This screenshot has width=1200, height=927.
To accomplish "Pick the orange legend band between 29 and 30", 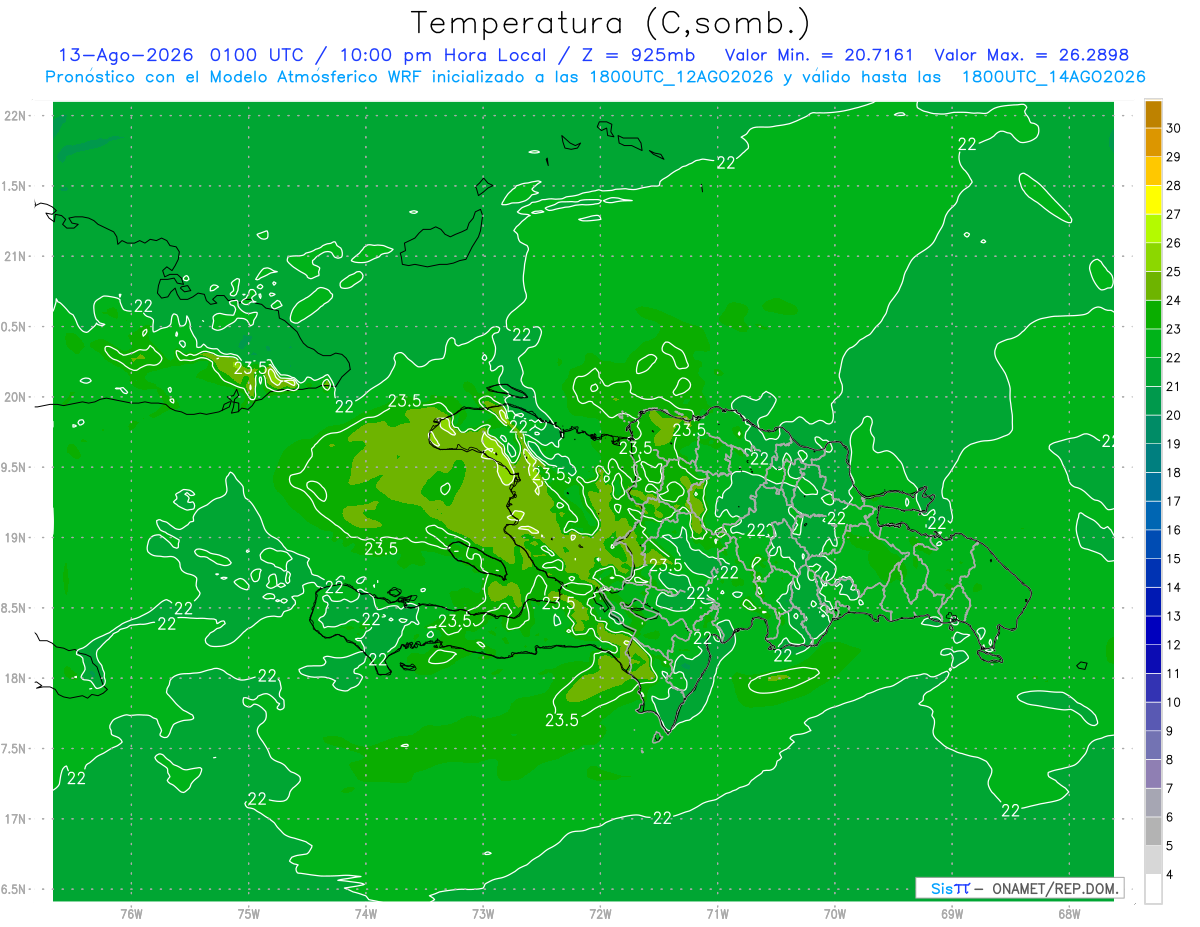I will point(1153,143).
